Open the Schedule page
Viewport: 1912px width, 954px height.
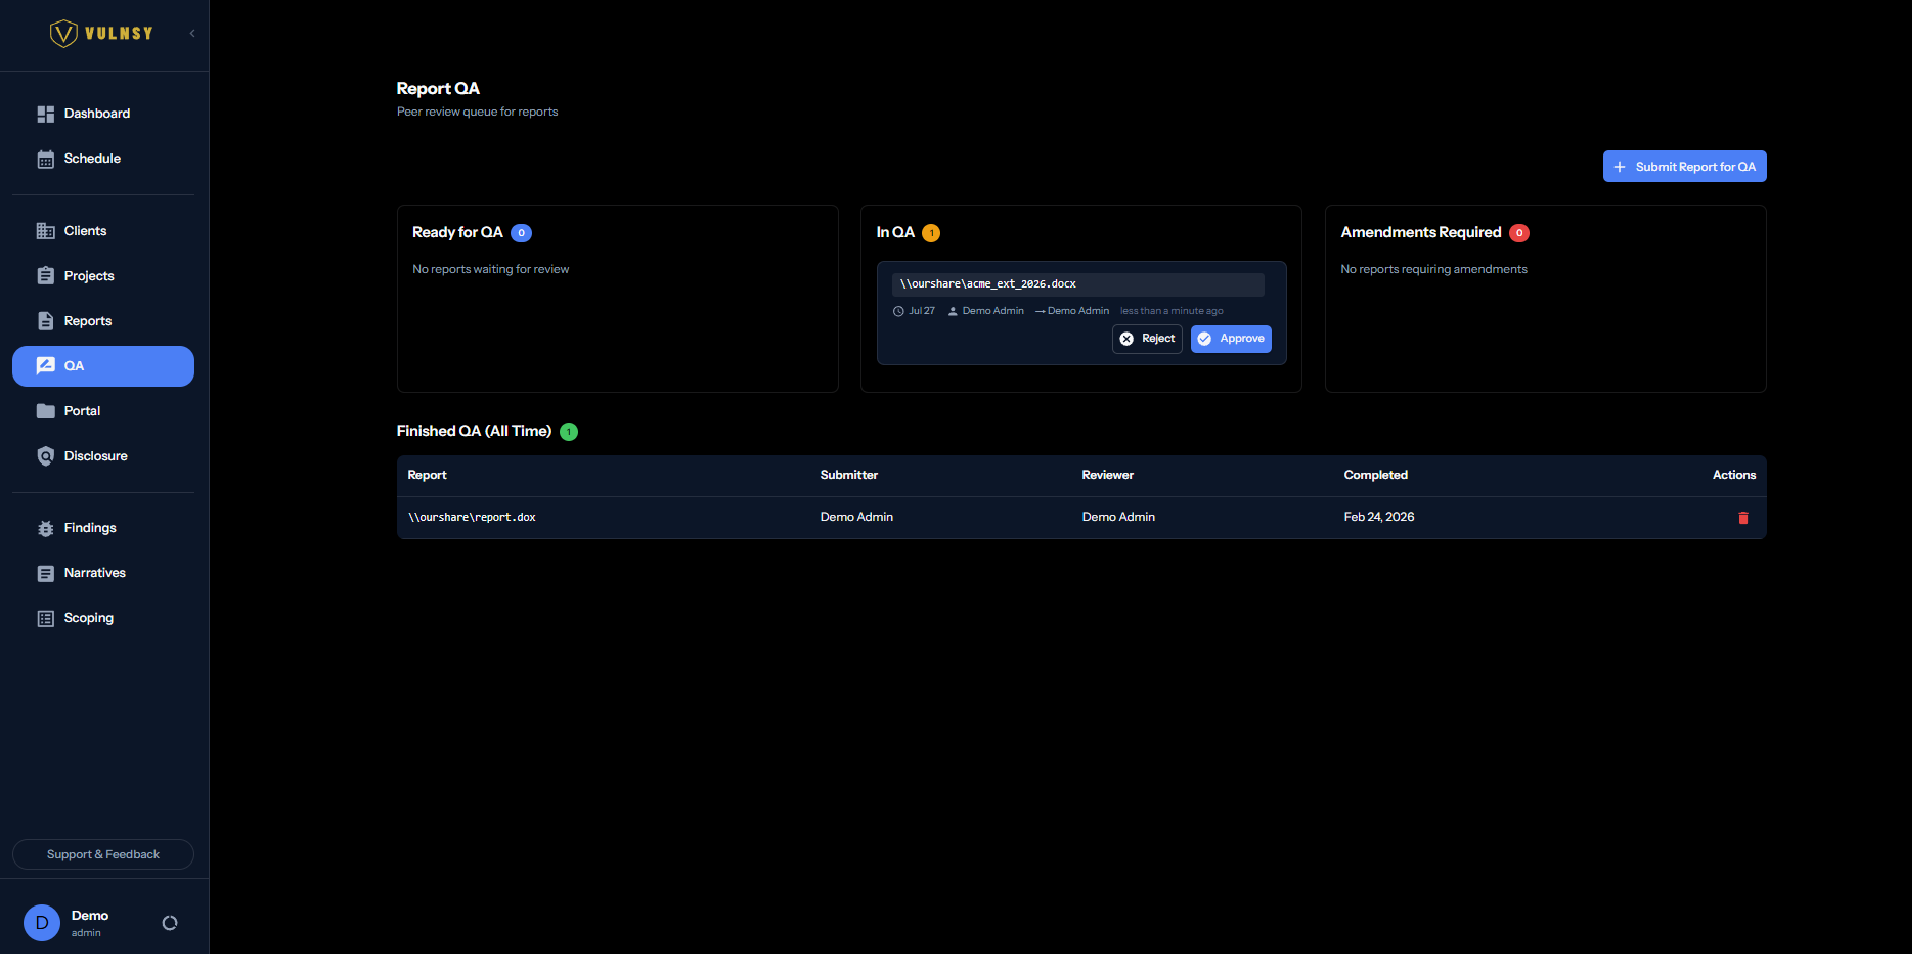click(x=92, y=159)
